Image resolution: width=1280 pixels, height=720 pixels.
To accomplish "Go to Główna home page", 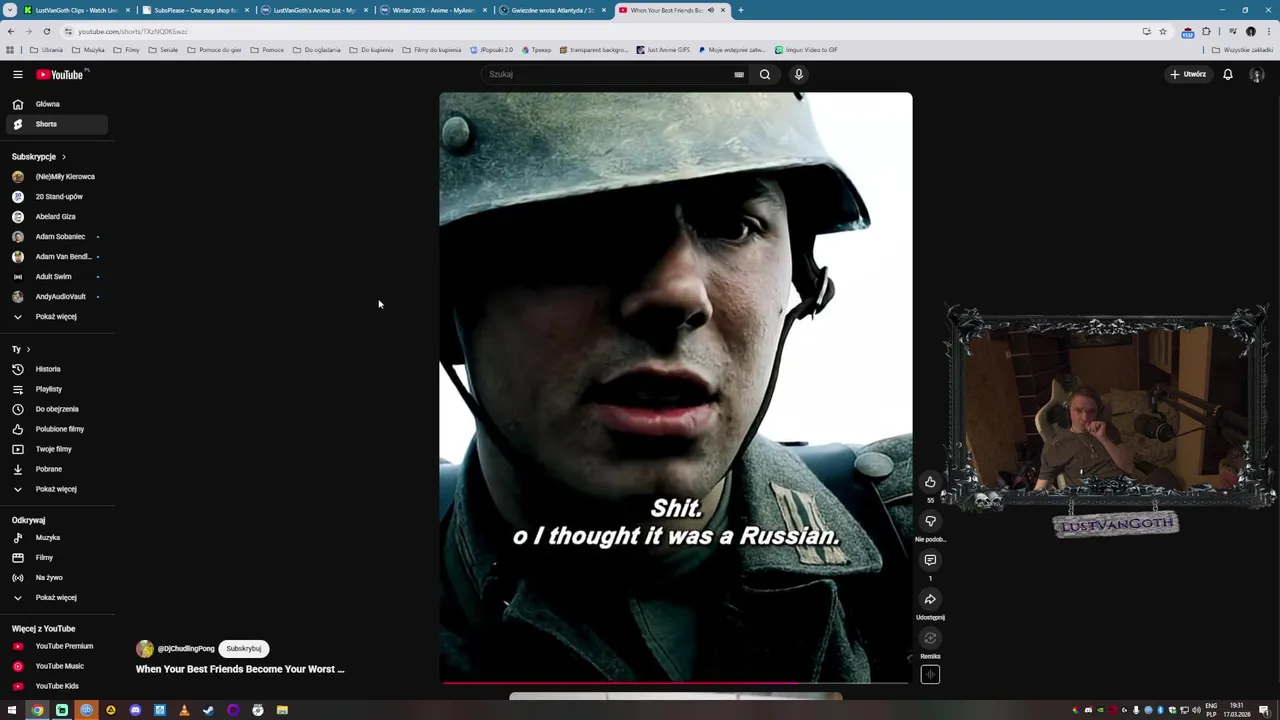I will [x=55, y=104].
